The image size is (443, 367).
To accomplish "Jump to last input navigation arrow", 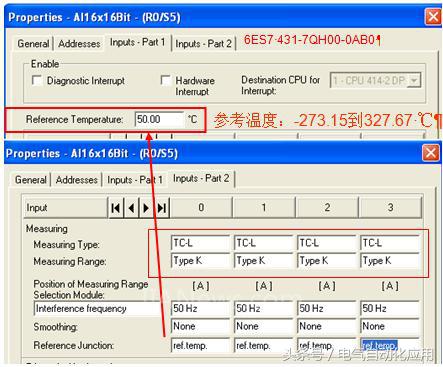I will [162, 208].
